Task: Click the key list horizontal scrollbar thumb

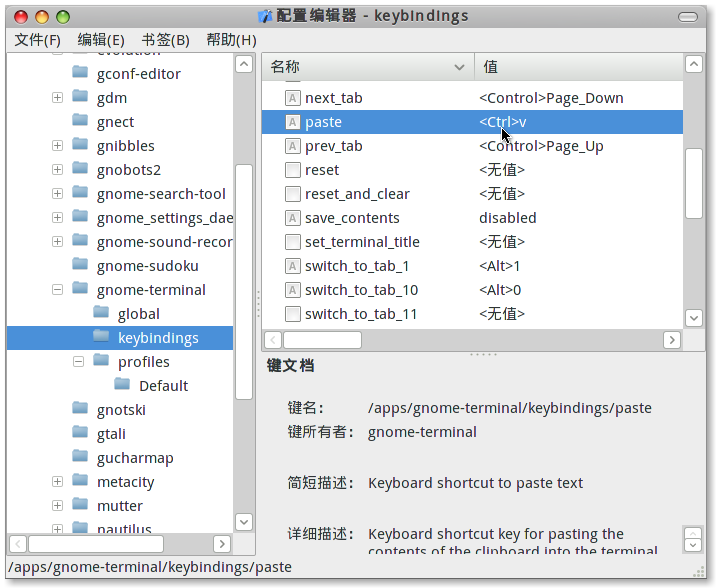Action: pyautogui.click(x=322, y=340)
